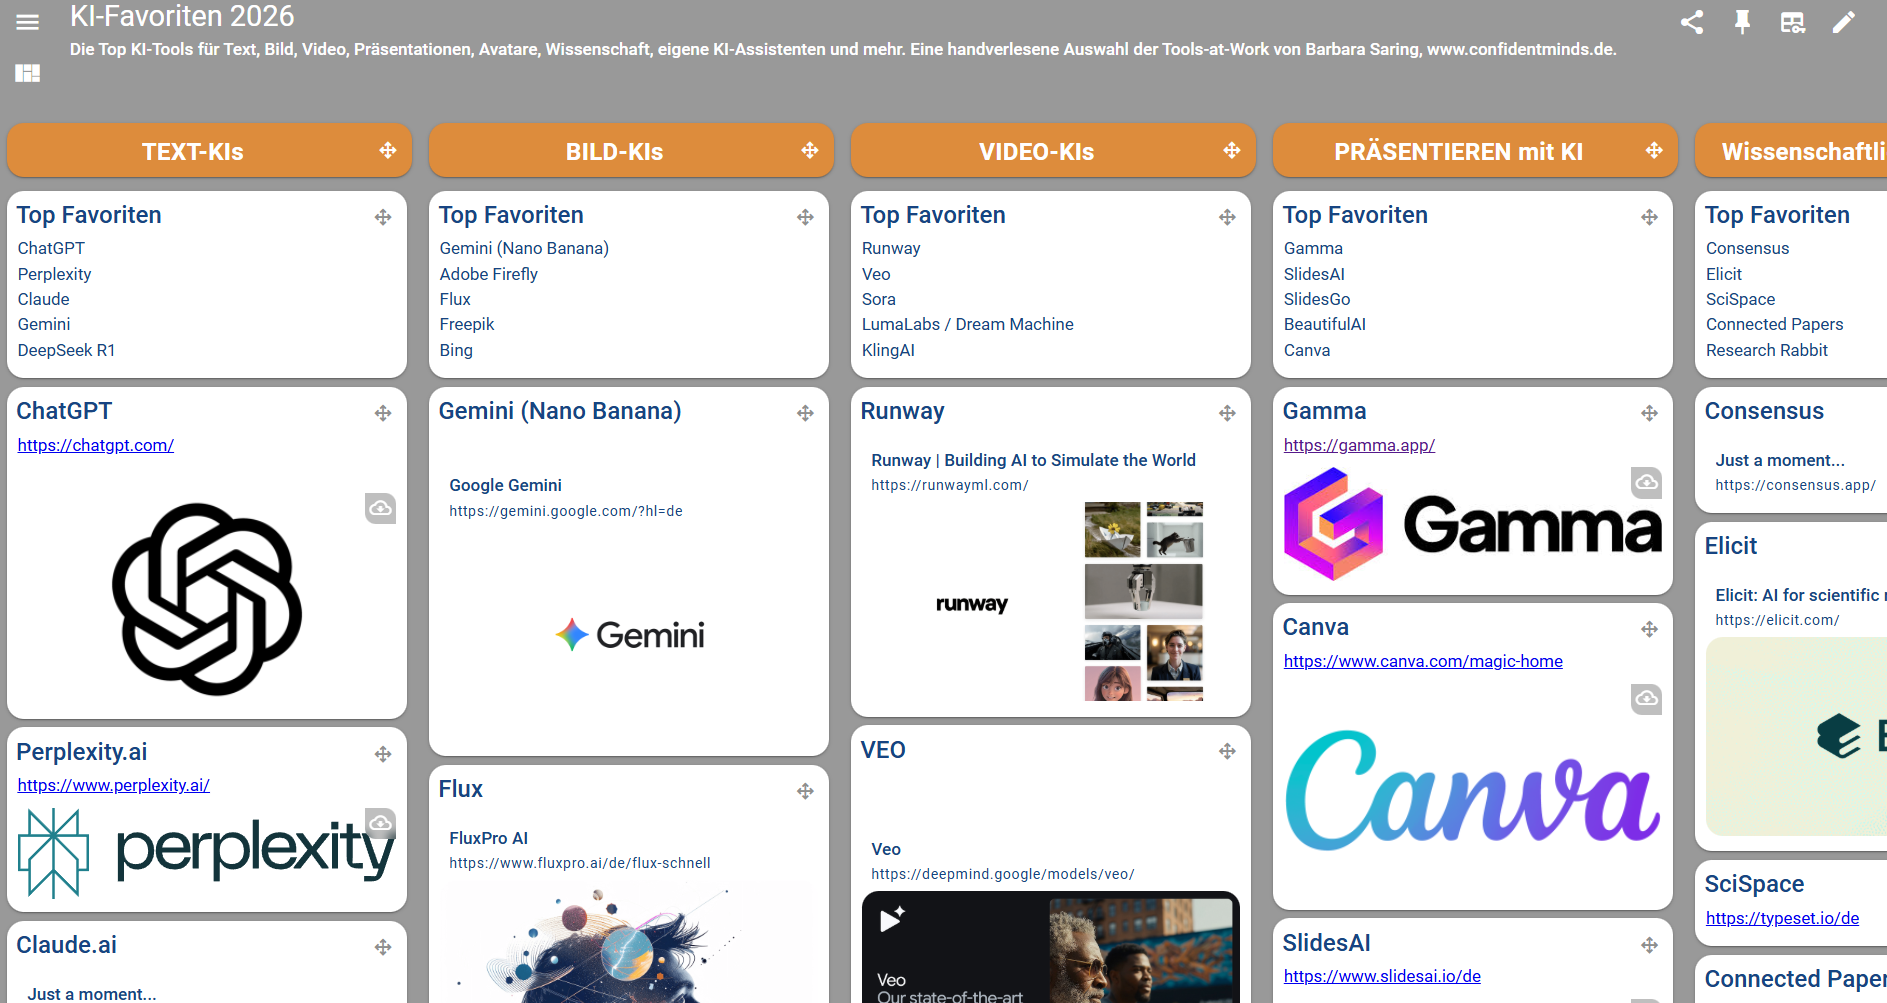Click 'KlingAI' in VIDEO-KIs favorites list

pyautogui.click(x=888, y=350)
